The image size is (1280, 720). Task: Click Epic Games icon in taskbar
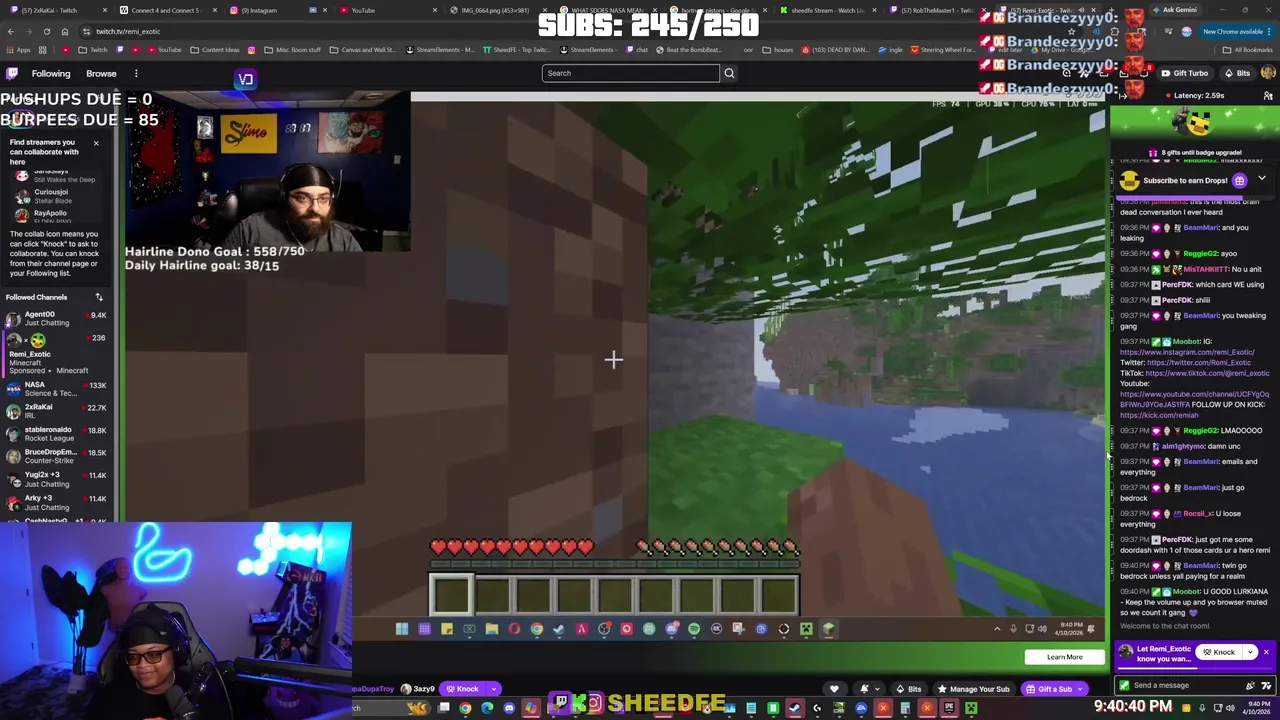point(949,708)
